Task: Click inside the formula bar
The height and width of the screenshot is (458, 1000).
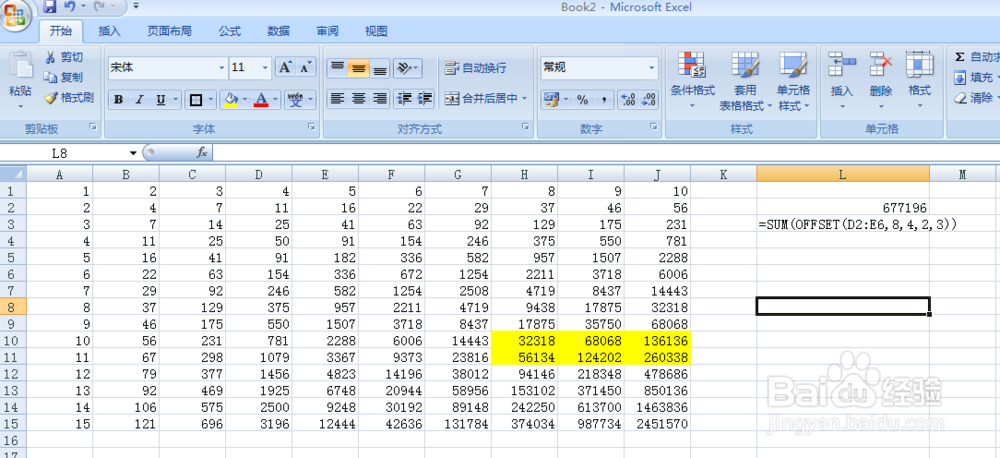Action: [x=606, y=152]
